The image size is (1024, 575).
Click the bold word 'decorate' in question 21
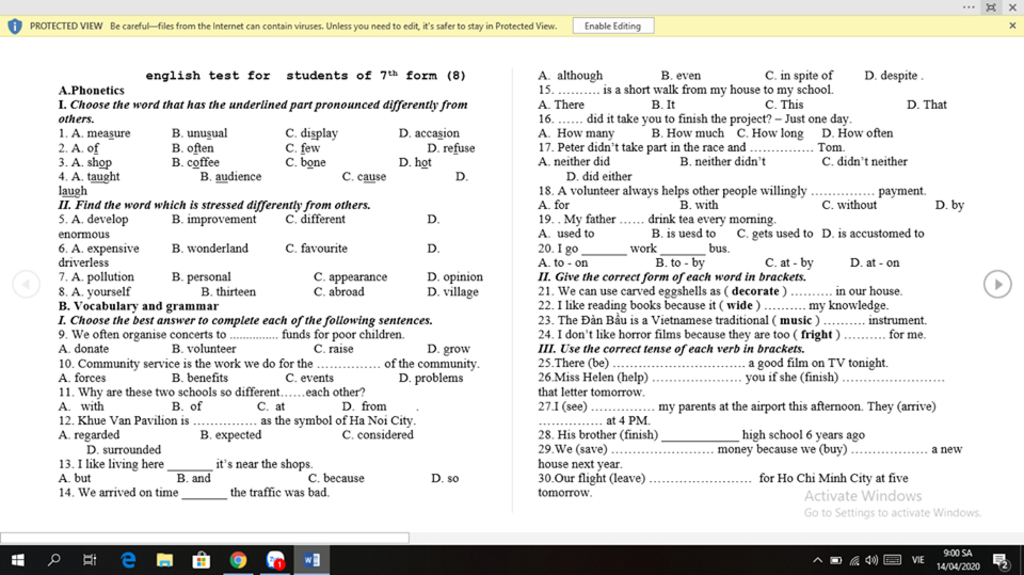coord(756,291)
